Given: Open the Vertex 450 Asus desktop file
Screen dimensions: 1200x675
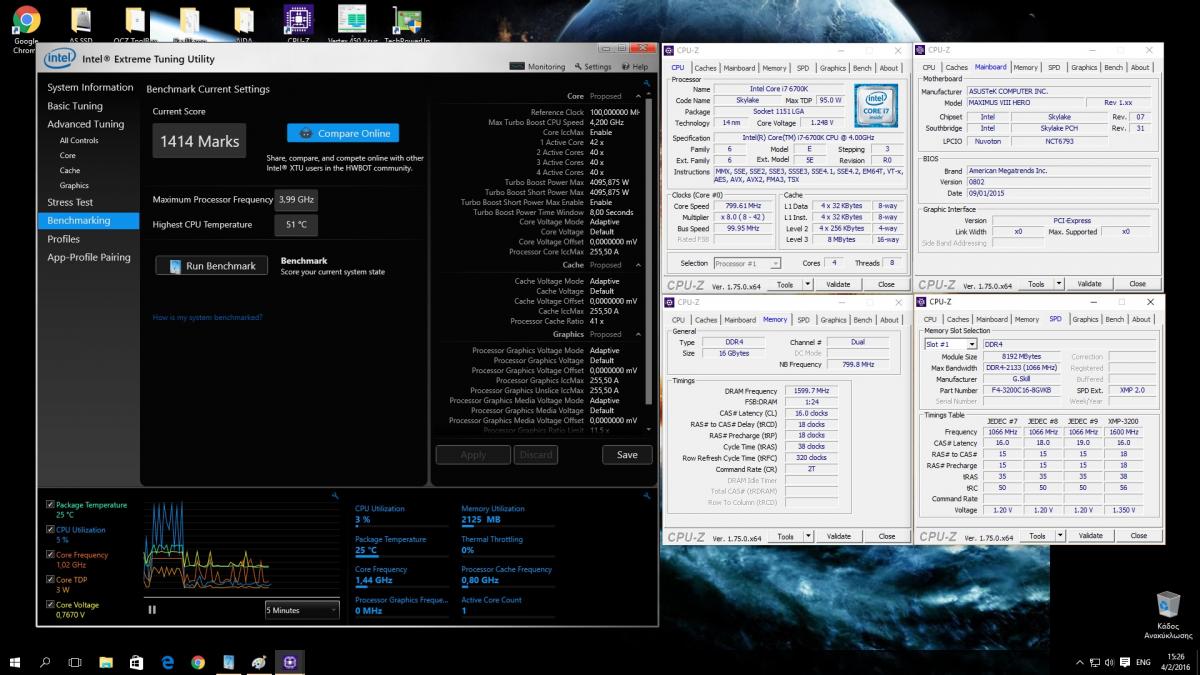Looking at the screenshot, I should pos(352,25).
